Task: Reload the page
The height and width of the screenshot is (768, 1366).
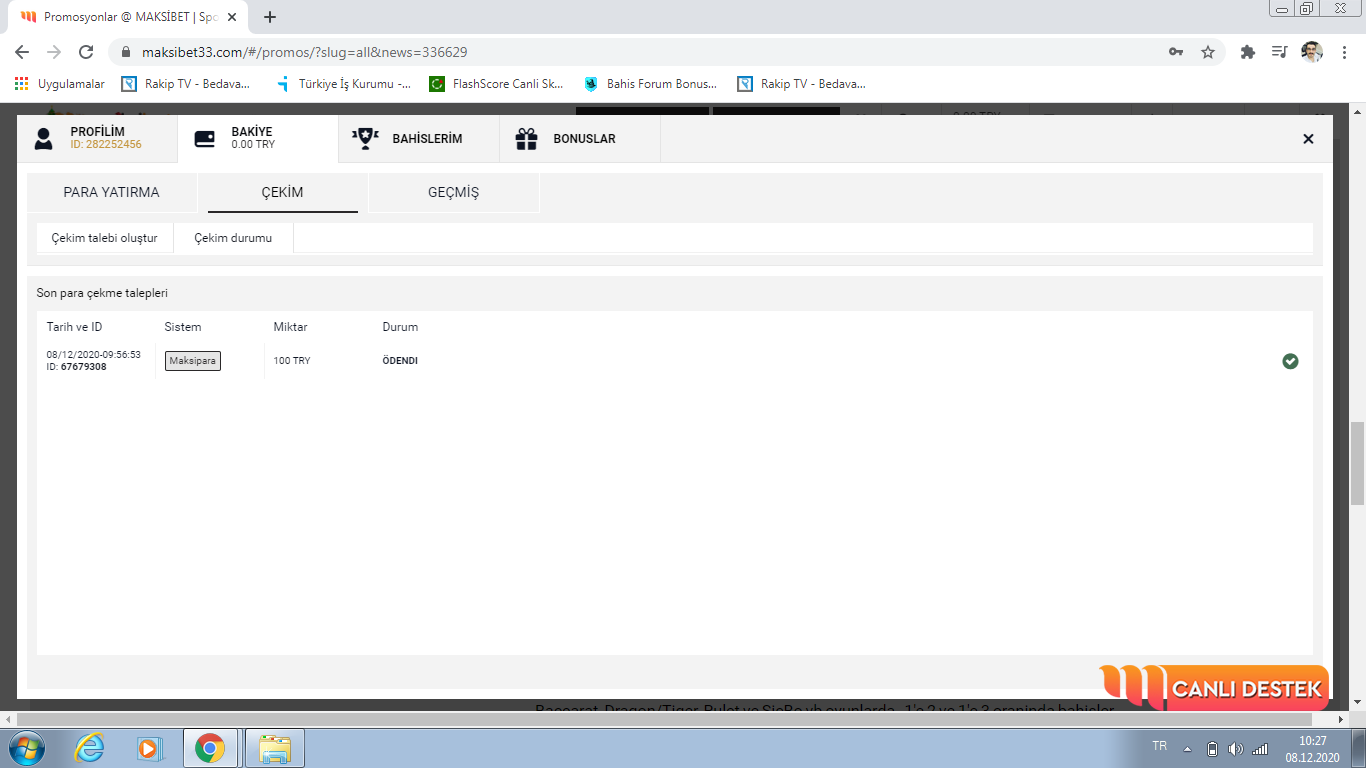Action: pos(86,52)
